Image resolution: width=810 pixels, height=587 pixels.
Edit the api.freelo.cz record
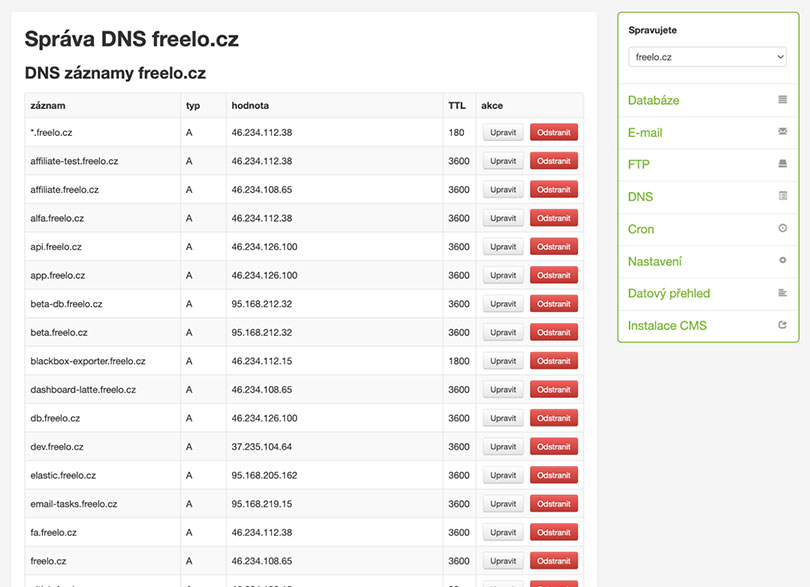point(503,246)
